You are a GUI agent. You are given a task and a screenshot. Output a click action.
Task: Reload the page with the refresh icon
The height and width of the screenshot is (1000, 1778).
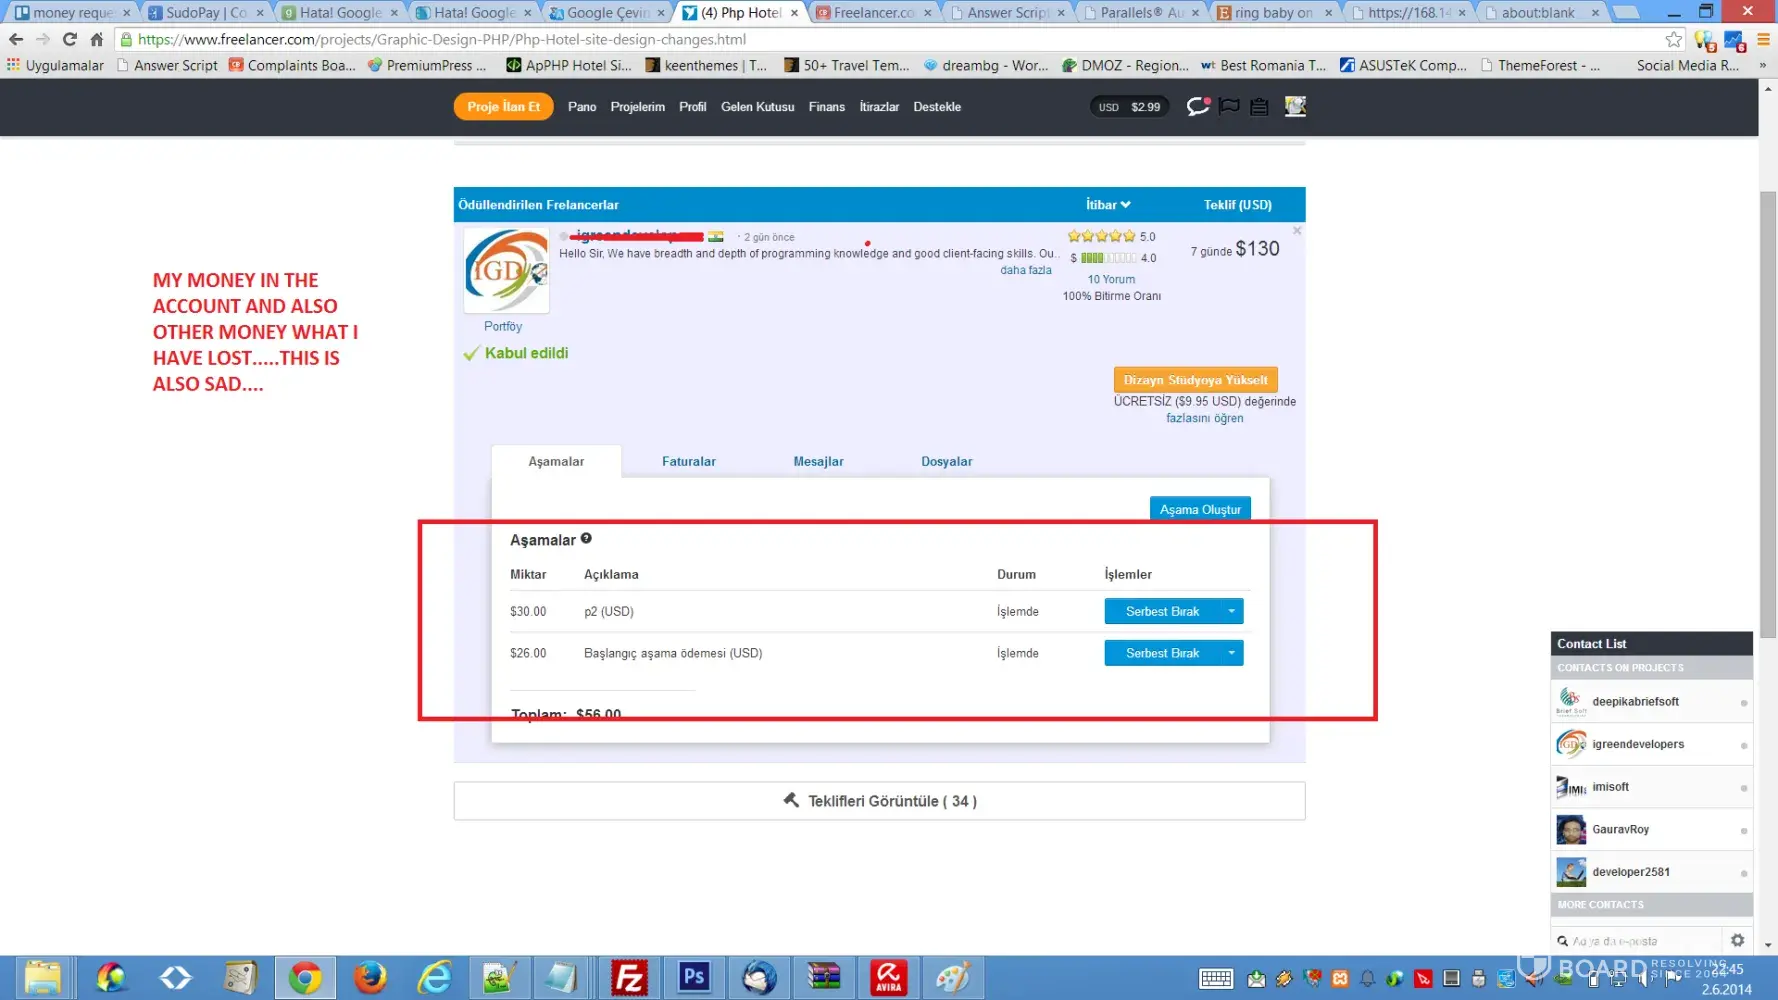tap(69, 40)
